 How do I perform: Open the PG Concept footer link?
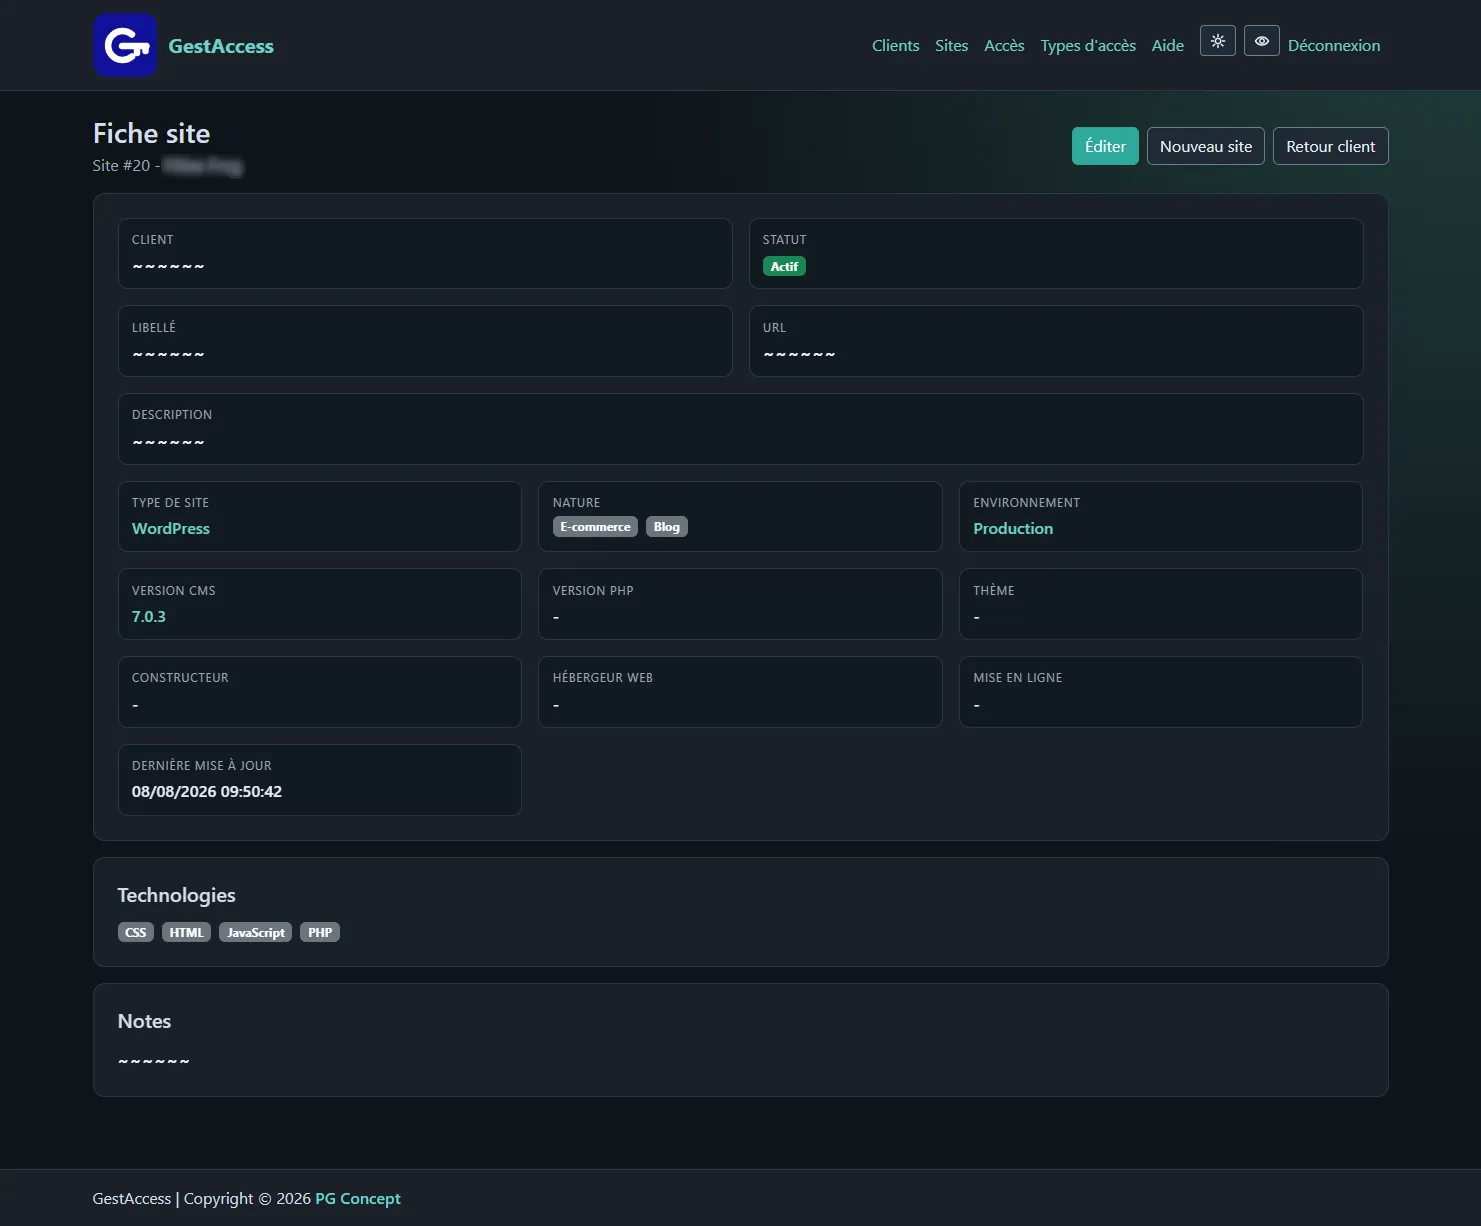point(358,1198)
